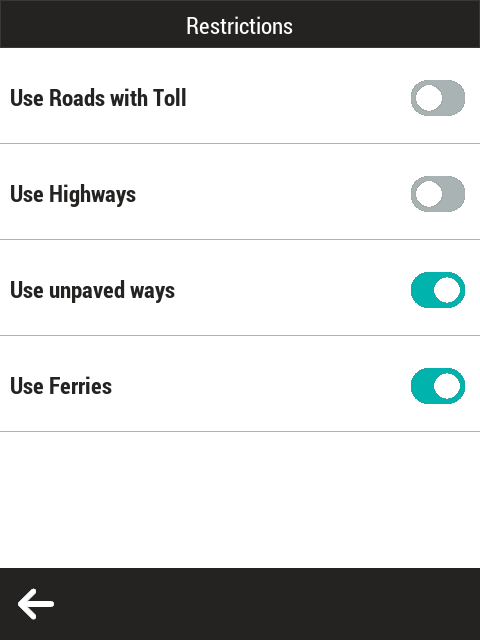Disable the Use unpaved ways switch
The image size is (480, 640).
tap(438, 290)
